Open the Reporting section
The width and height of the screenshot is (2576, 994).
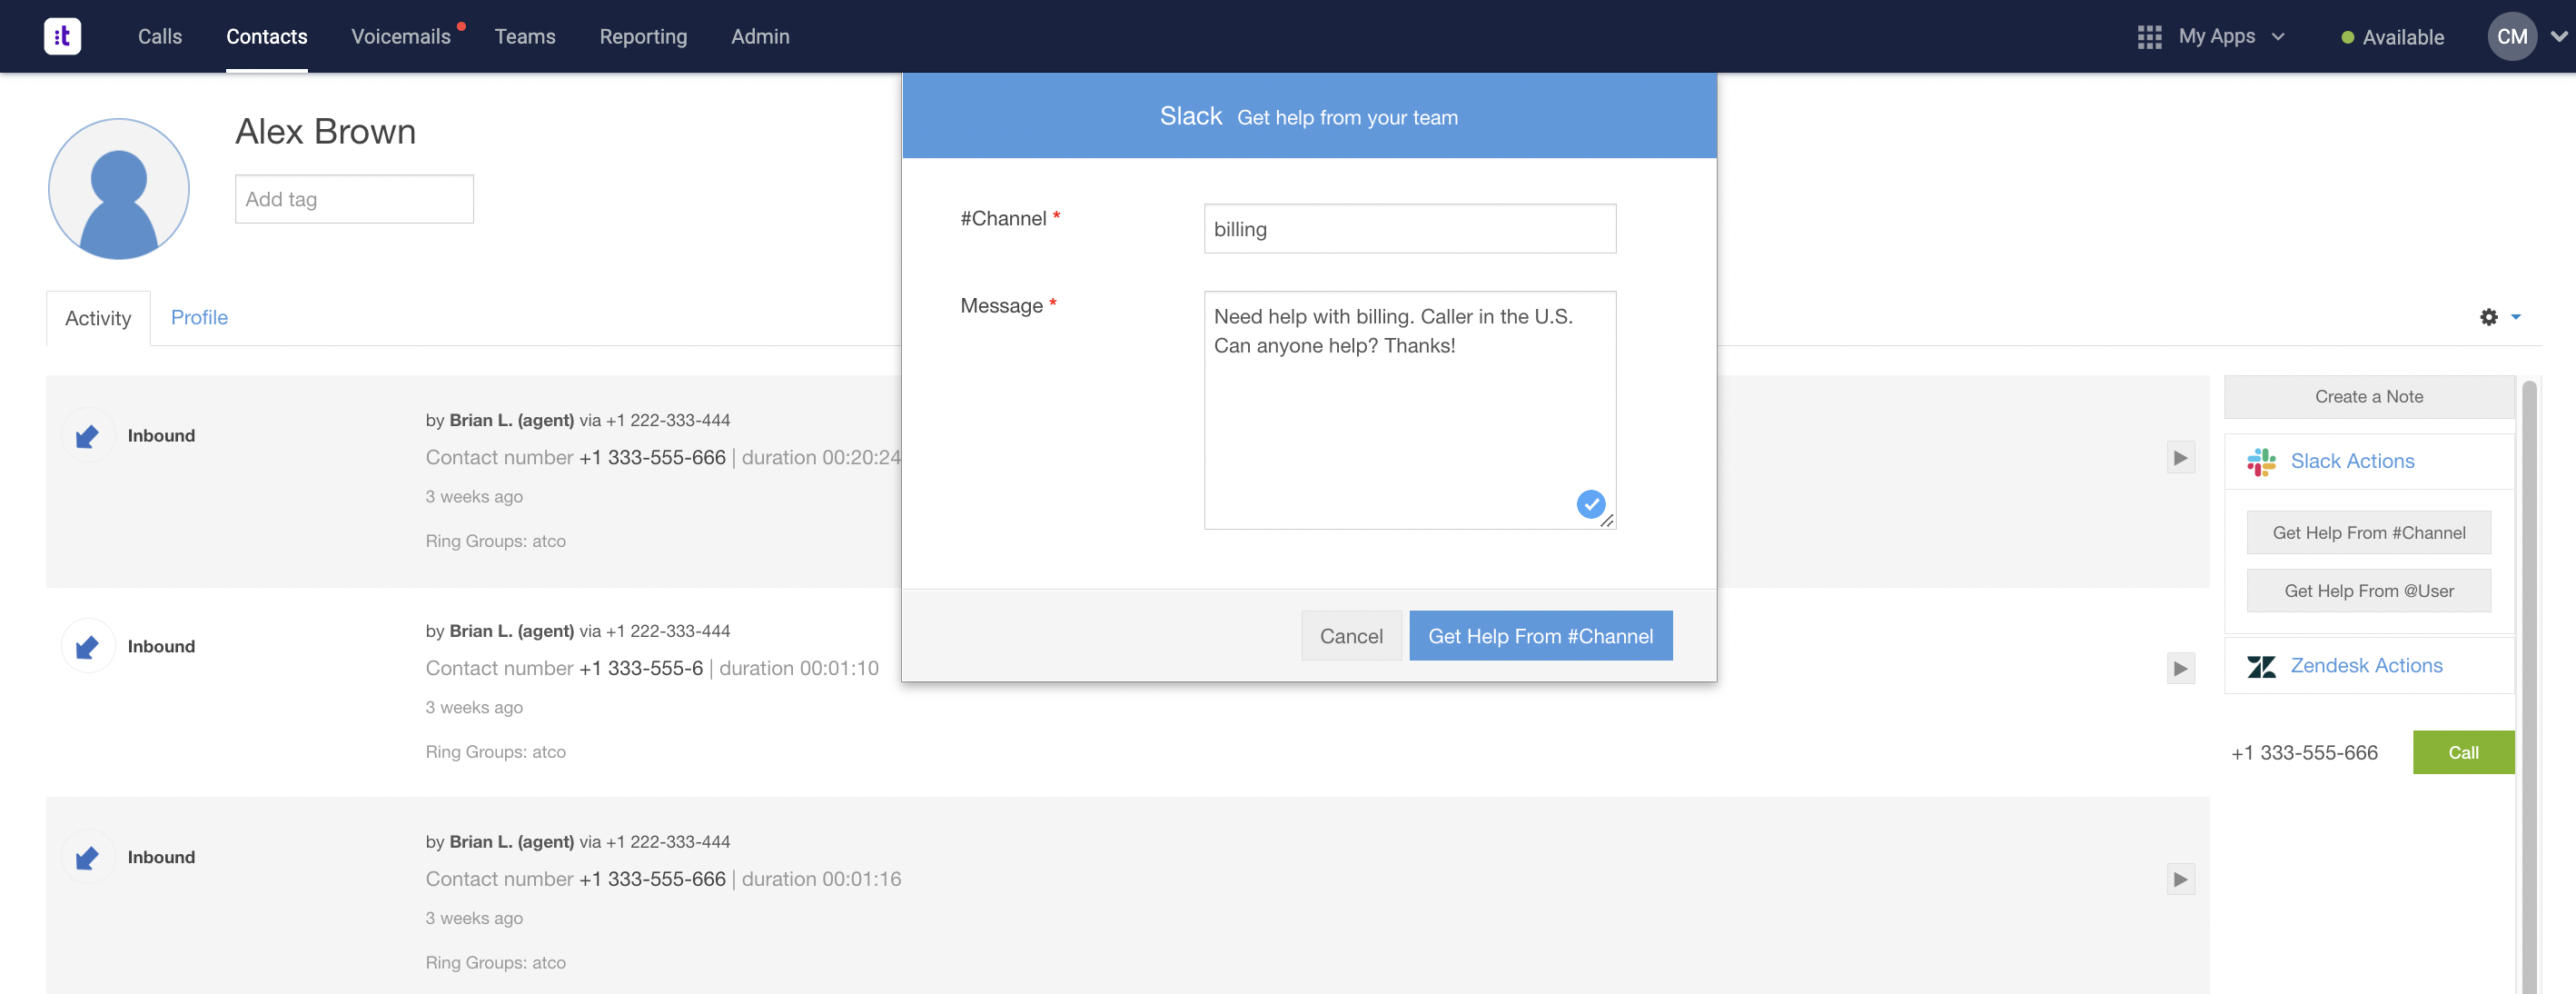643,36
